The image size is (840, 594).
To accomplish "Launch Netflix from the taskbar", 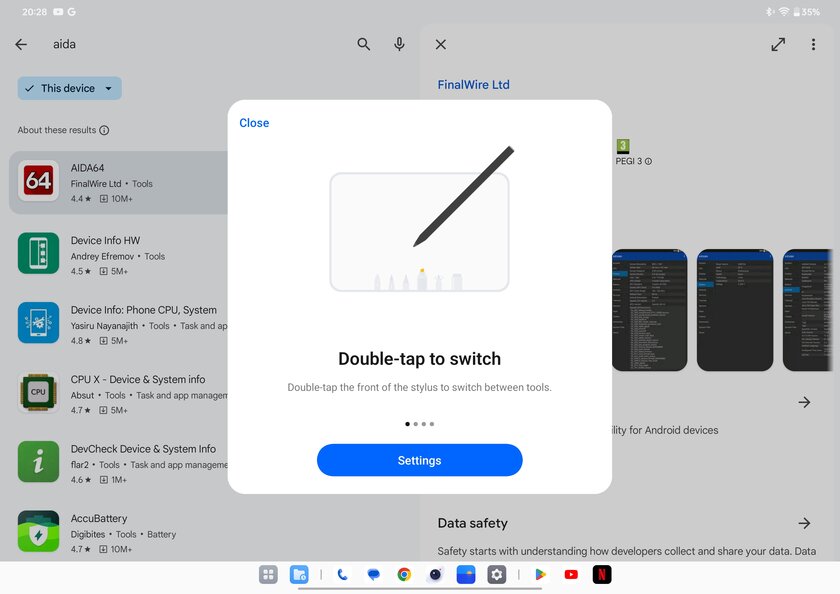I will click(x=602, y=575).
